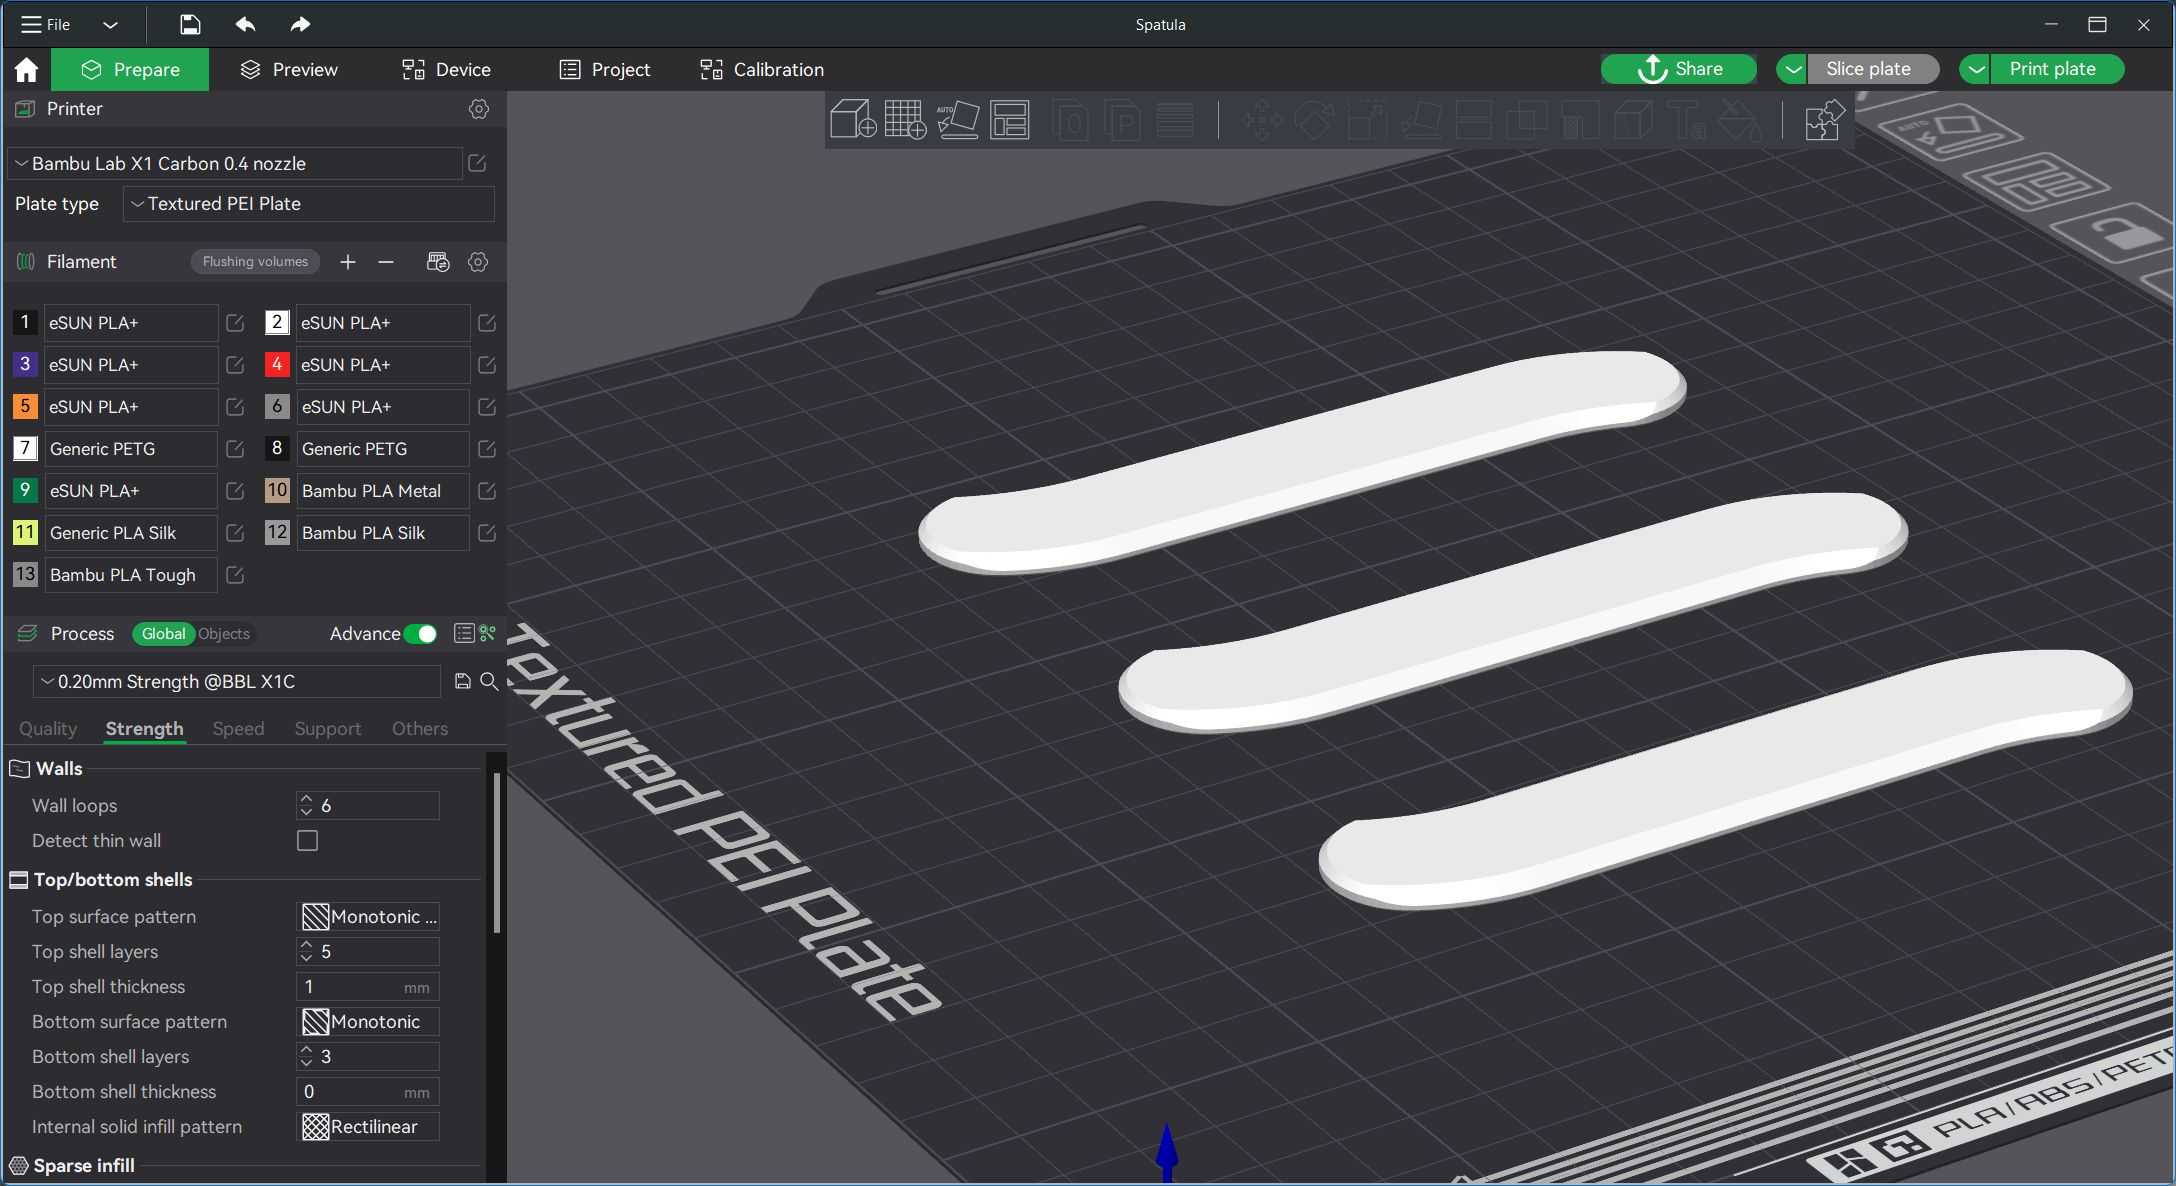Viewport: 2176px width, 1186px height.
Task: Click the Auto orient toolbar icon
Action: click(957, 120)
